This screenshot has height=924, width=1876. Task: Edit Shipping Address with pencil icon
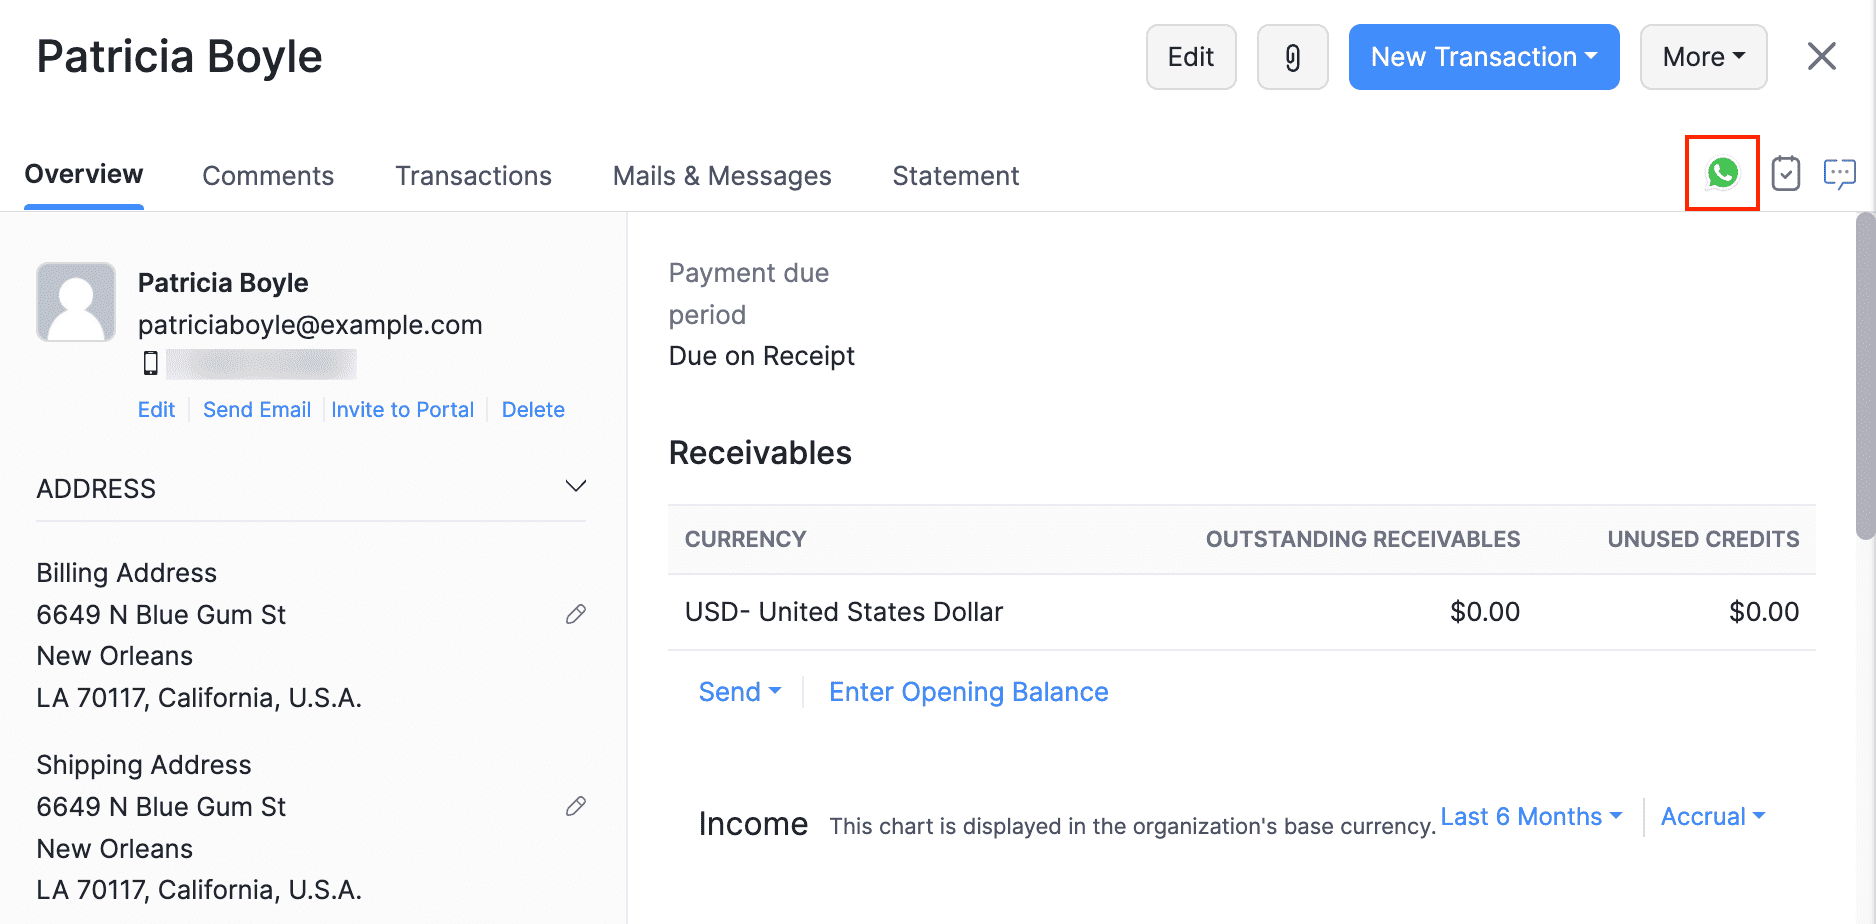576,806
